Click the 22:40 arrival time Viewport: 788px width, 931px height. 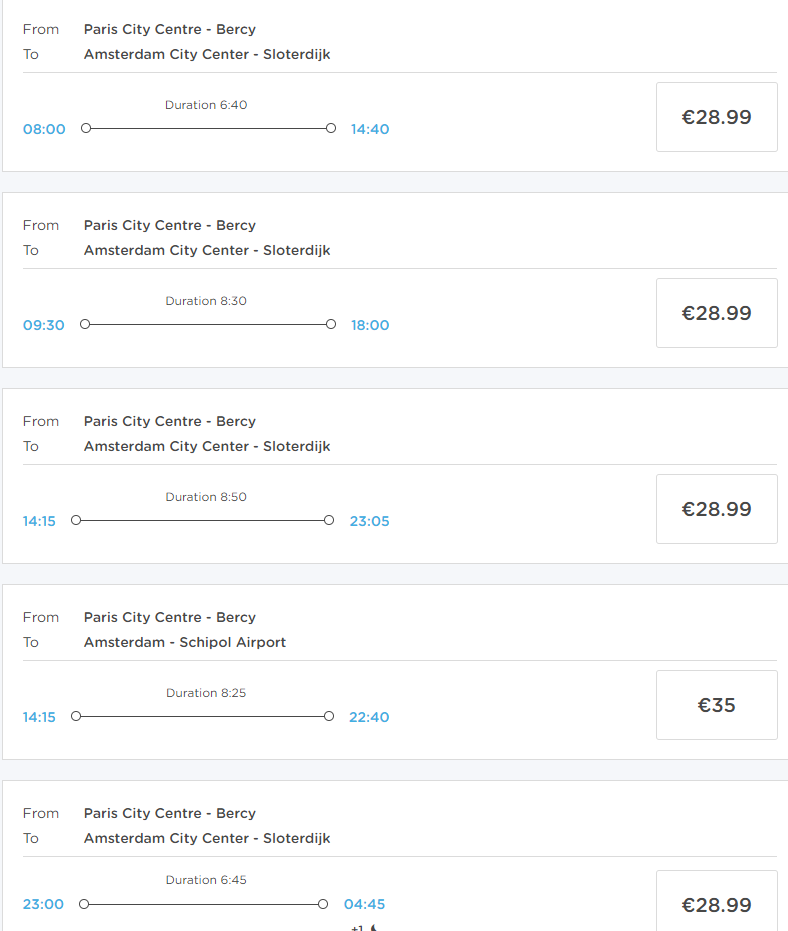point(370,717)
